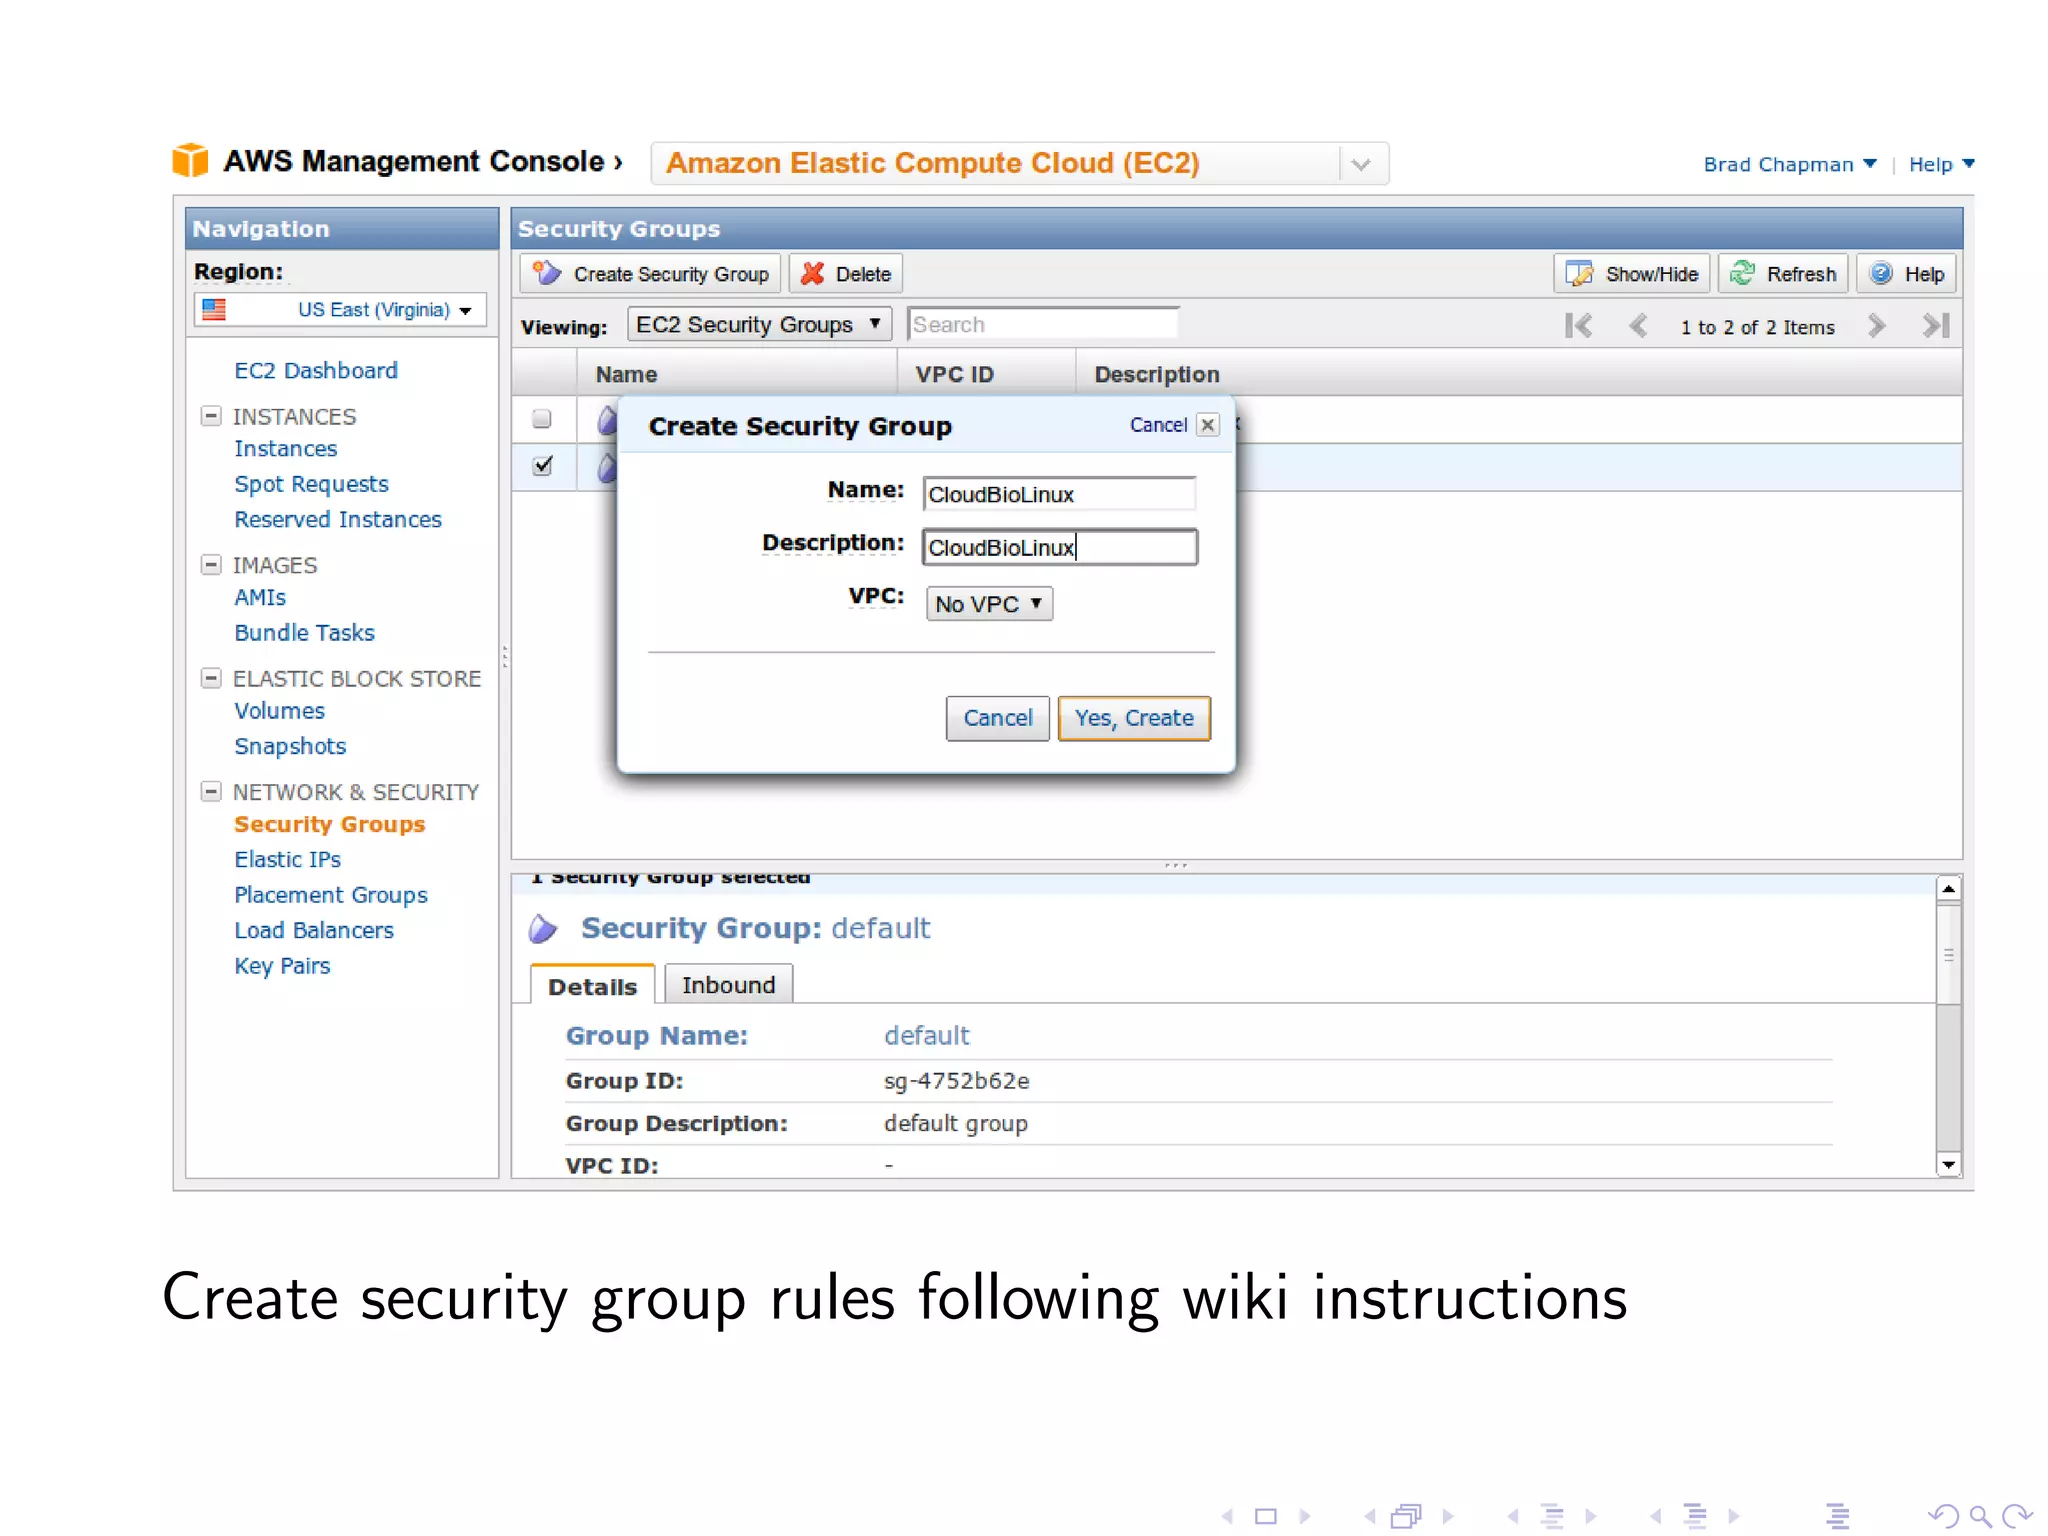Screen dimensions: 2048x1536
Task: Open Spot Requests page
Action: [x=311, y=484]
